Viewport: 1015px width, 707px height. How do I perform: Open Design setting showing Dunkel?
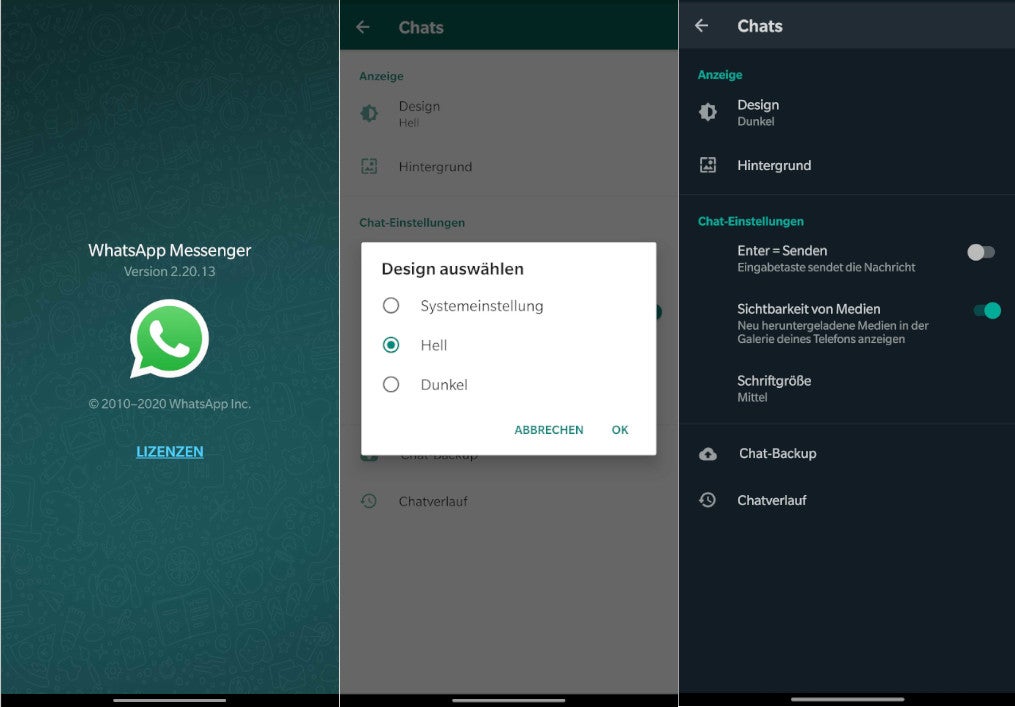point(847,112)
